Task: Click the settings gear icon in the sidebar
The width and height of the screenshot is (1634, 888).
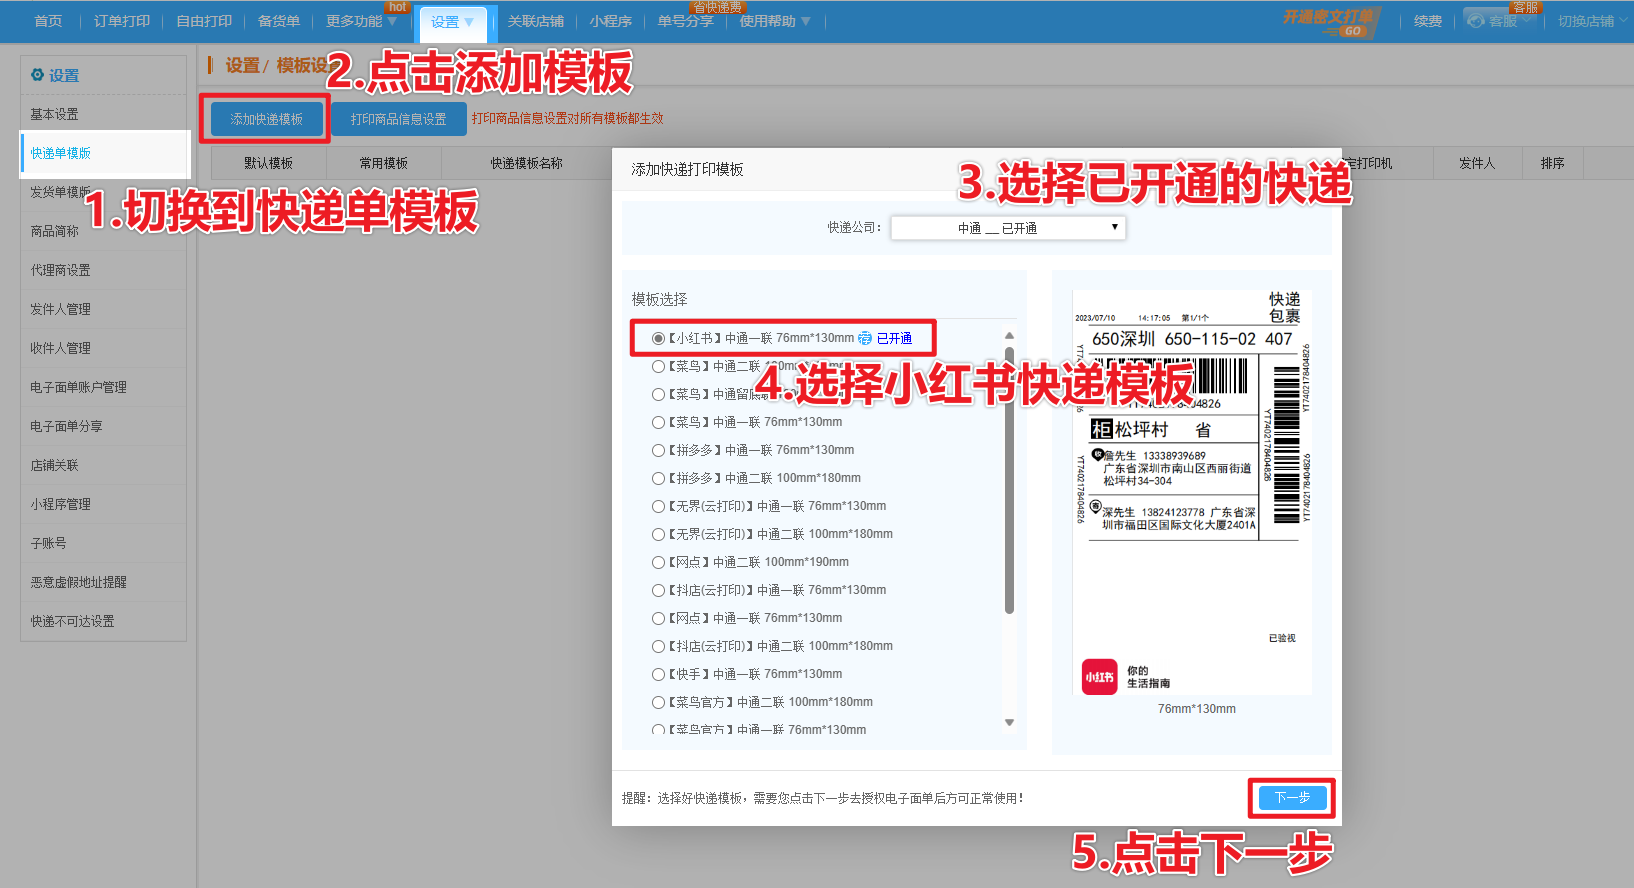Action: [x=37, y=75]
